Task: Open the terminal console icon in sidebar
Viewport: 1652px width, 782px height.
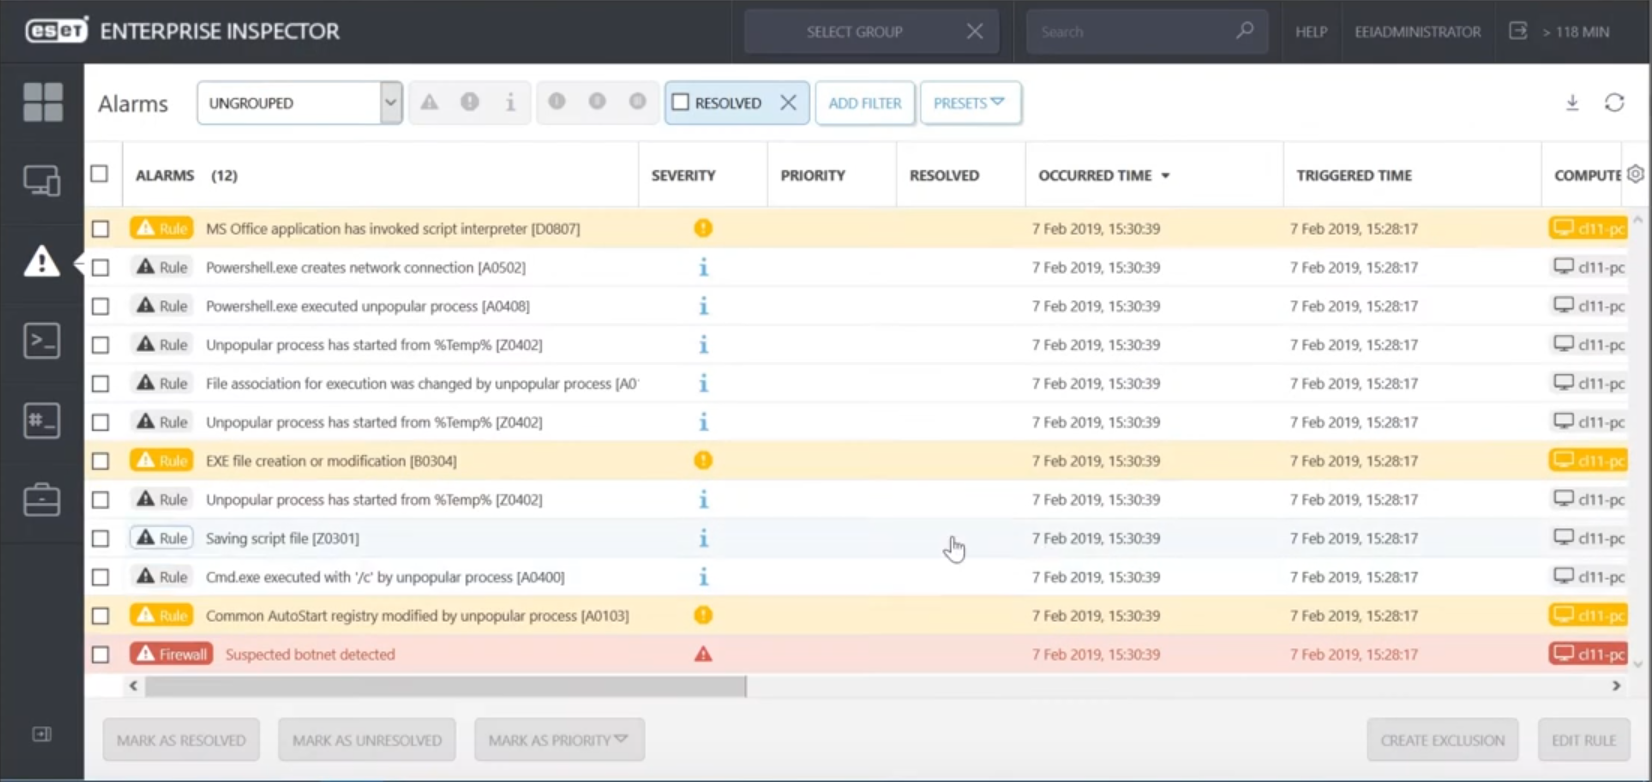Action: (x=42, y=341)
